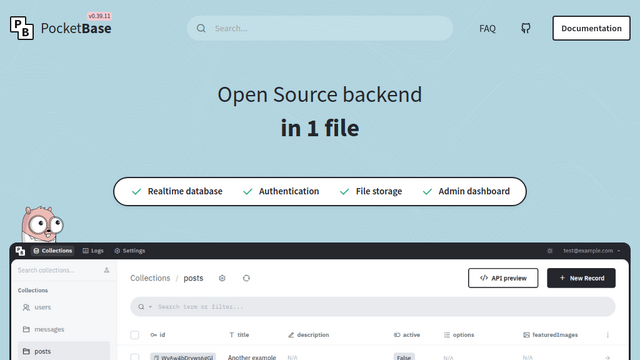
Task: Click the File storage feature label
Action: click(379, 191)
